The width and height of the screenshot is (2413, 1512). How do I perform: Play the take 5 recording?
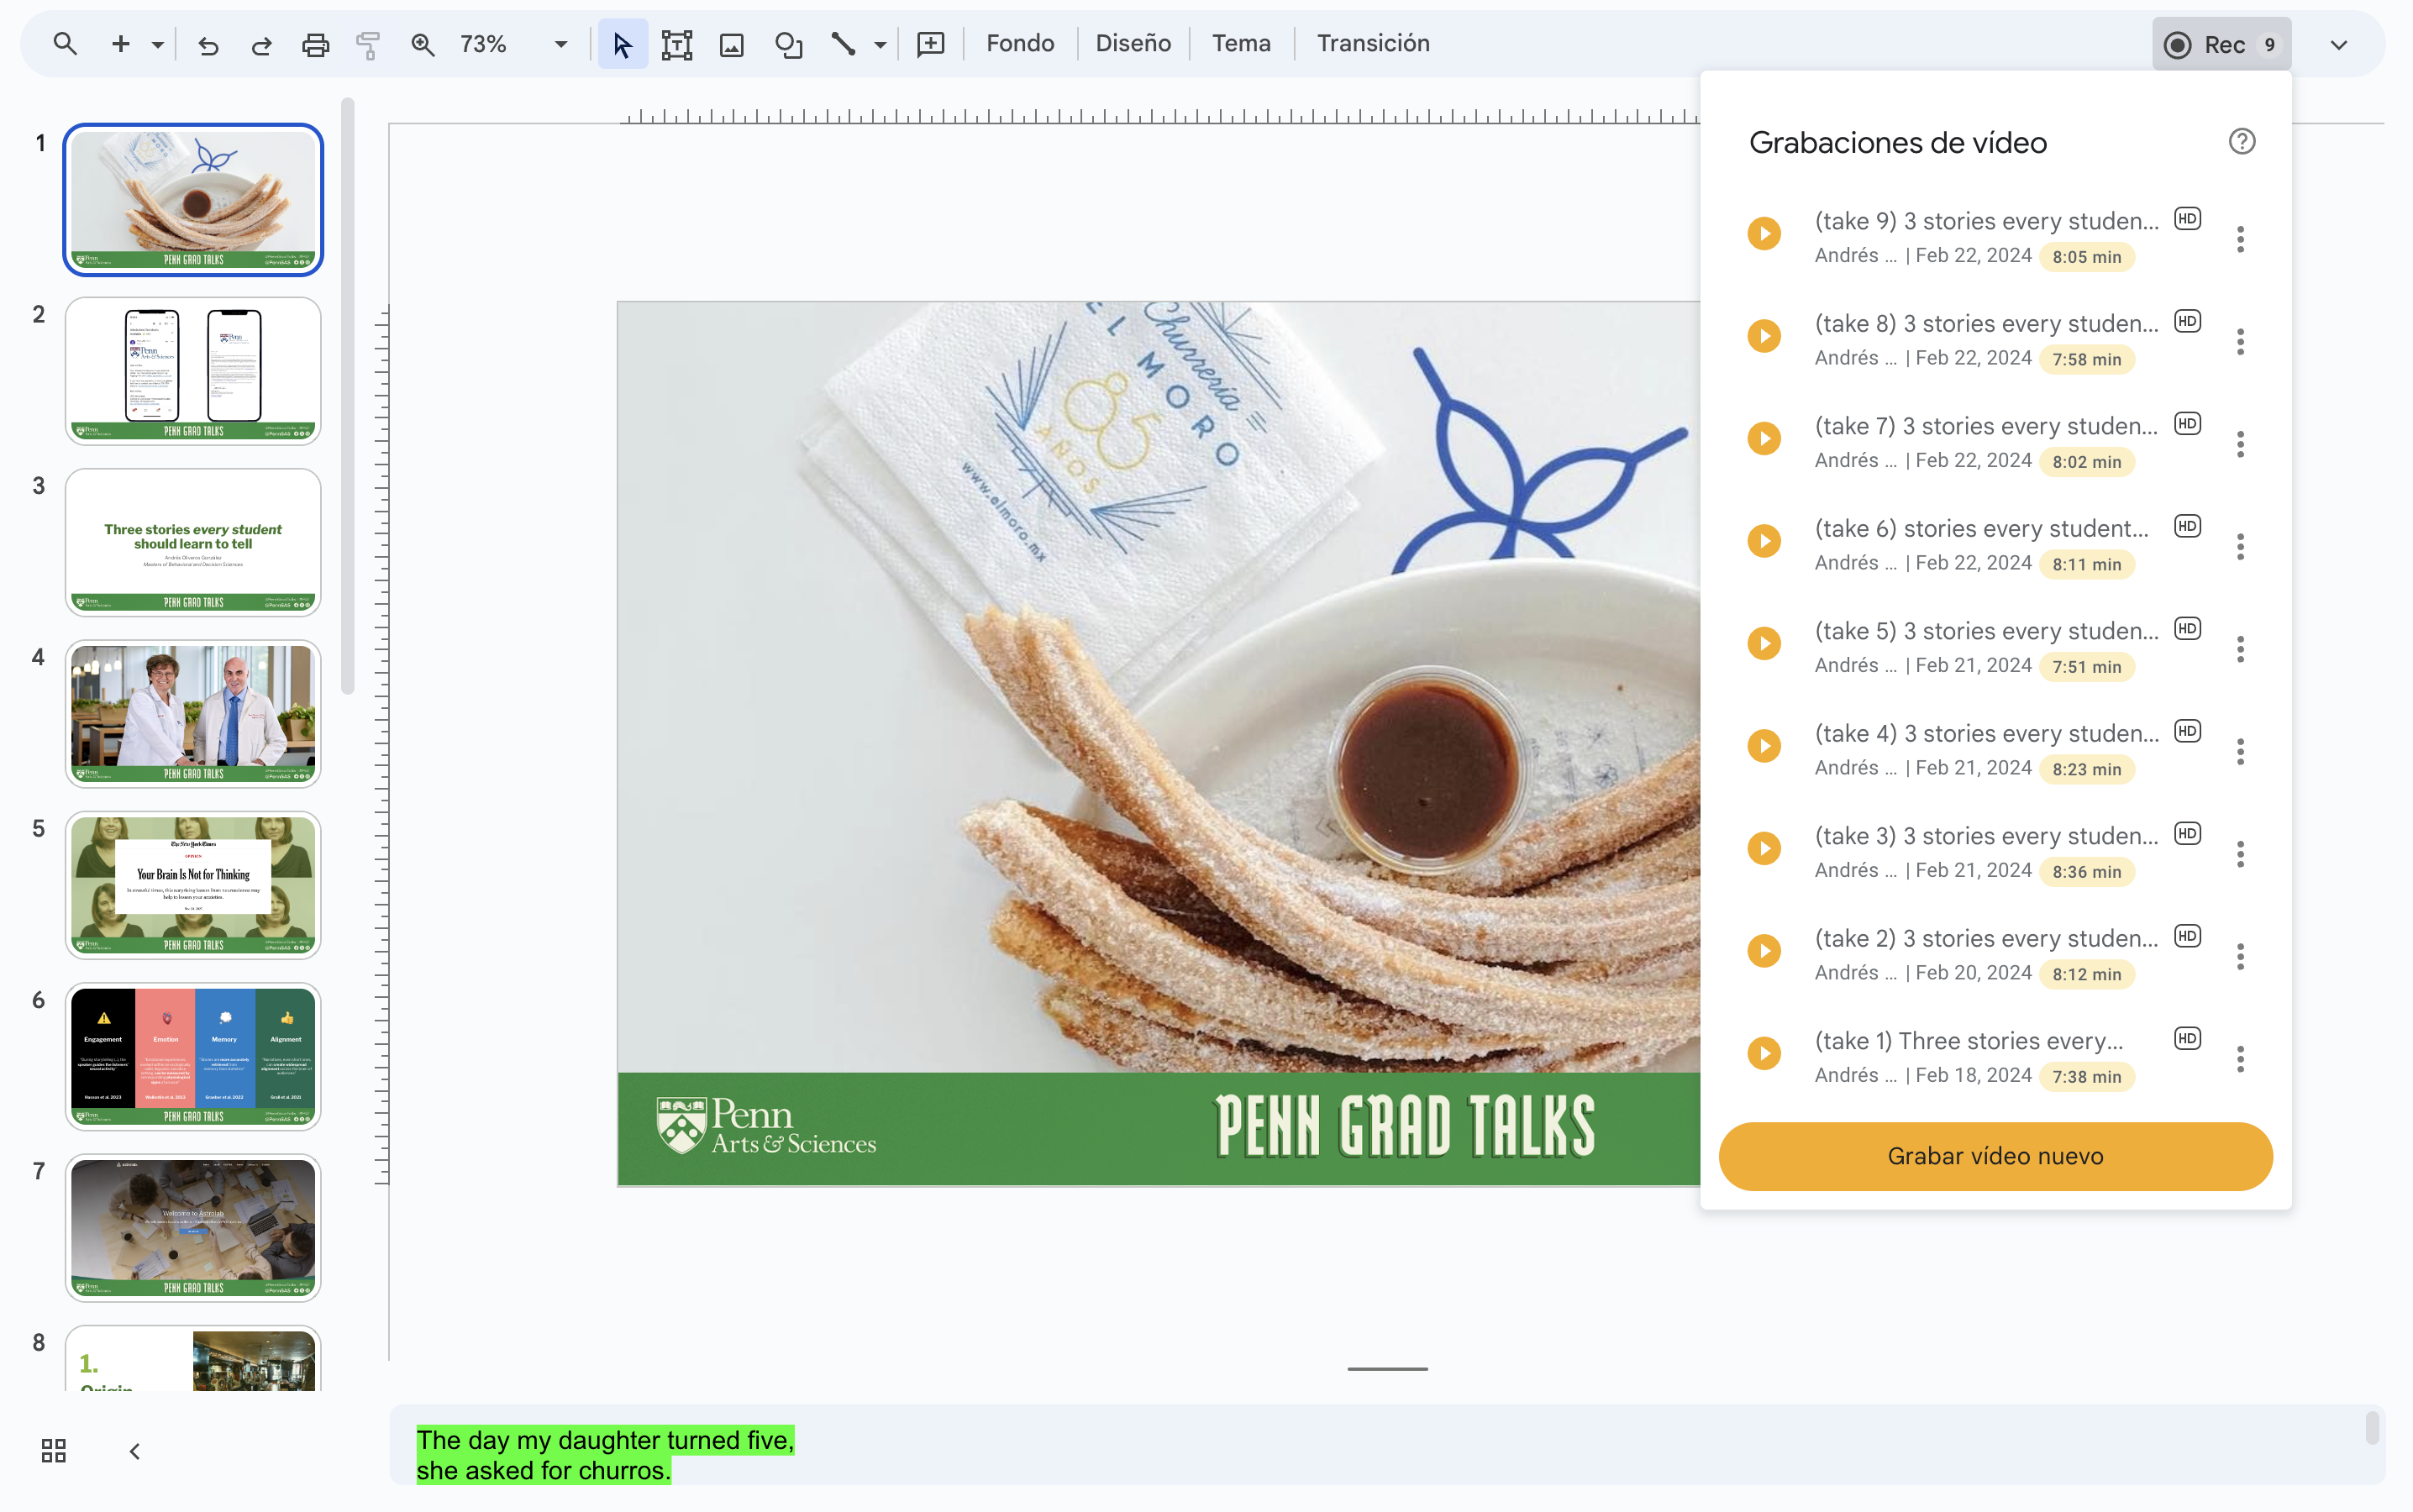(1764, 644)
